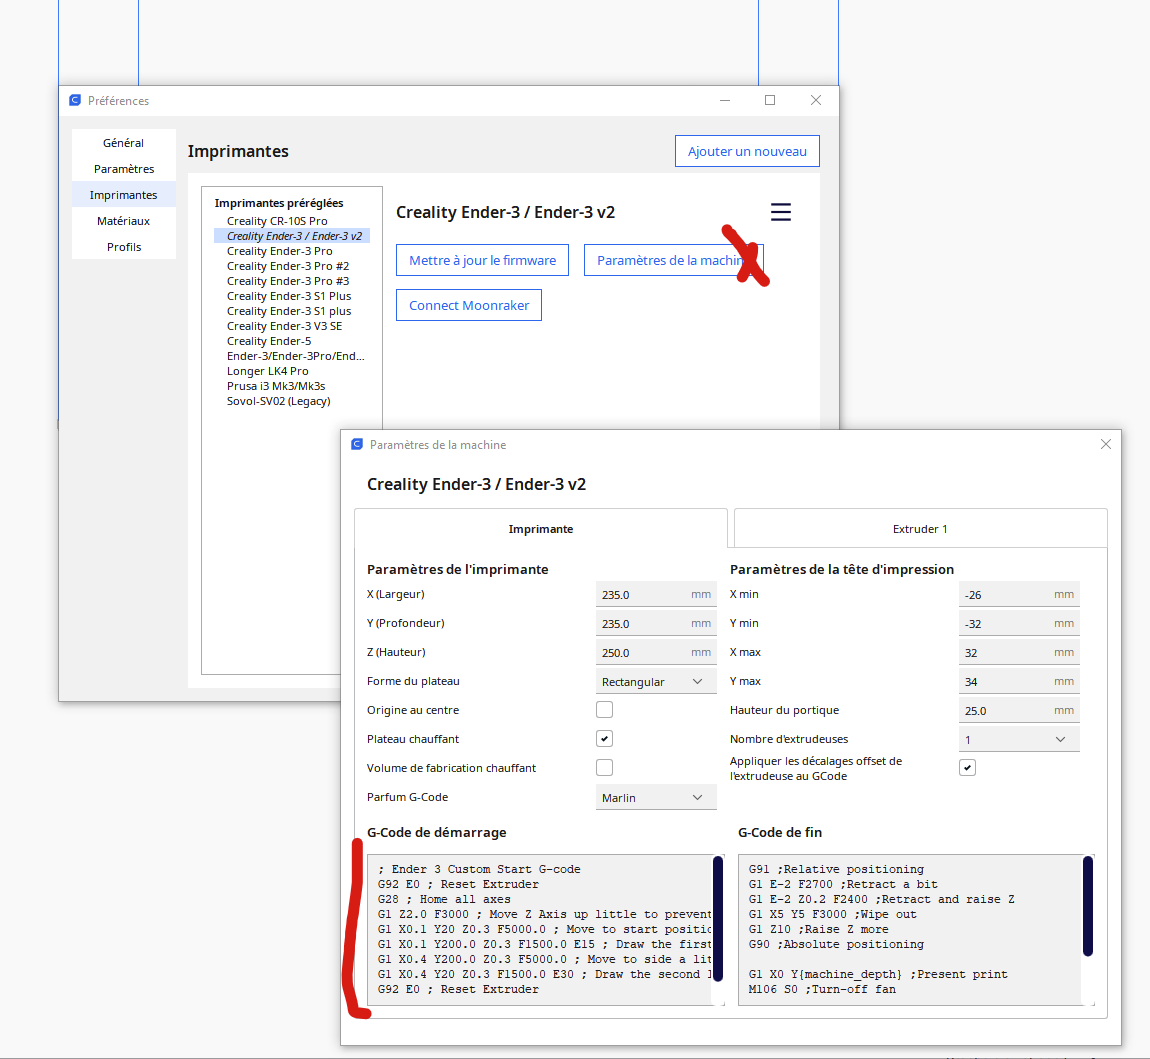The image size is (1150, 1059).
Task: Open Forme du plateau dropdown
Action: tap(656, 681)
